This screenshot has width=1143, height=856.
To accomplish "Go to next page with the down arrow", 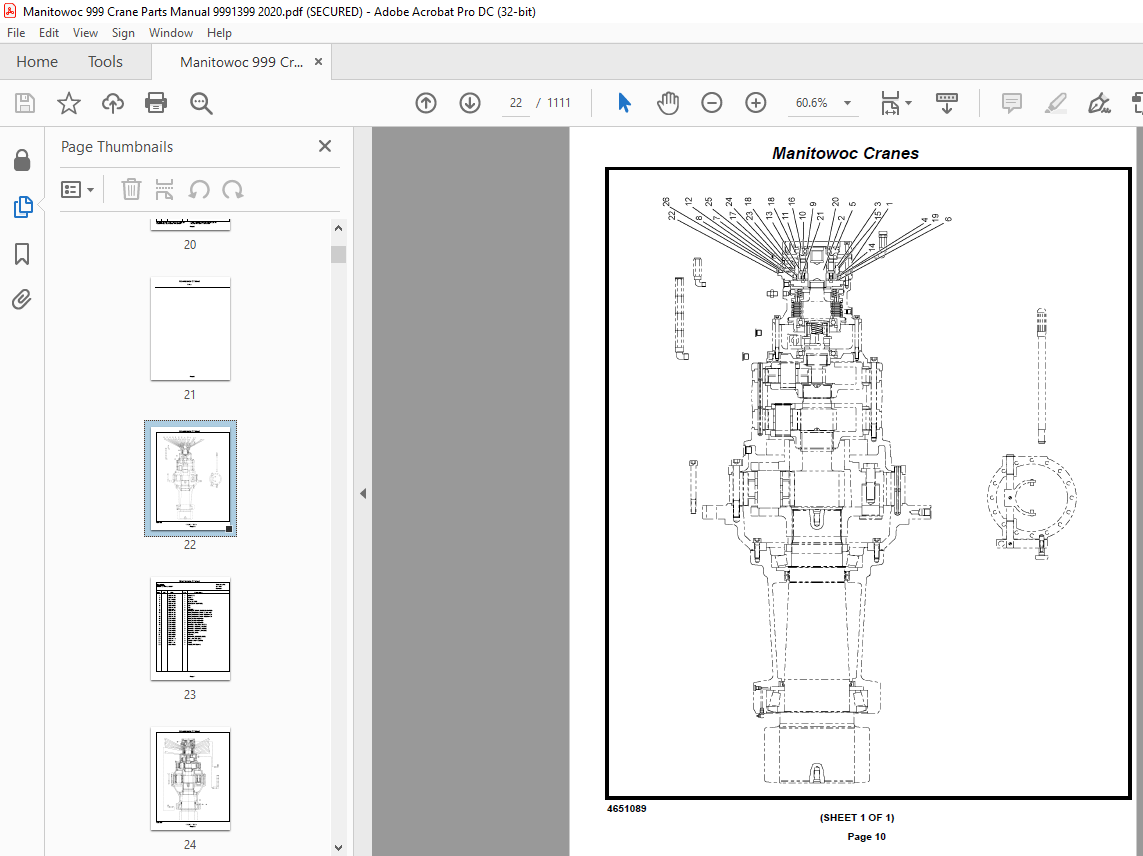I will click(x=469, y=103).
